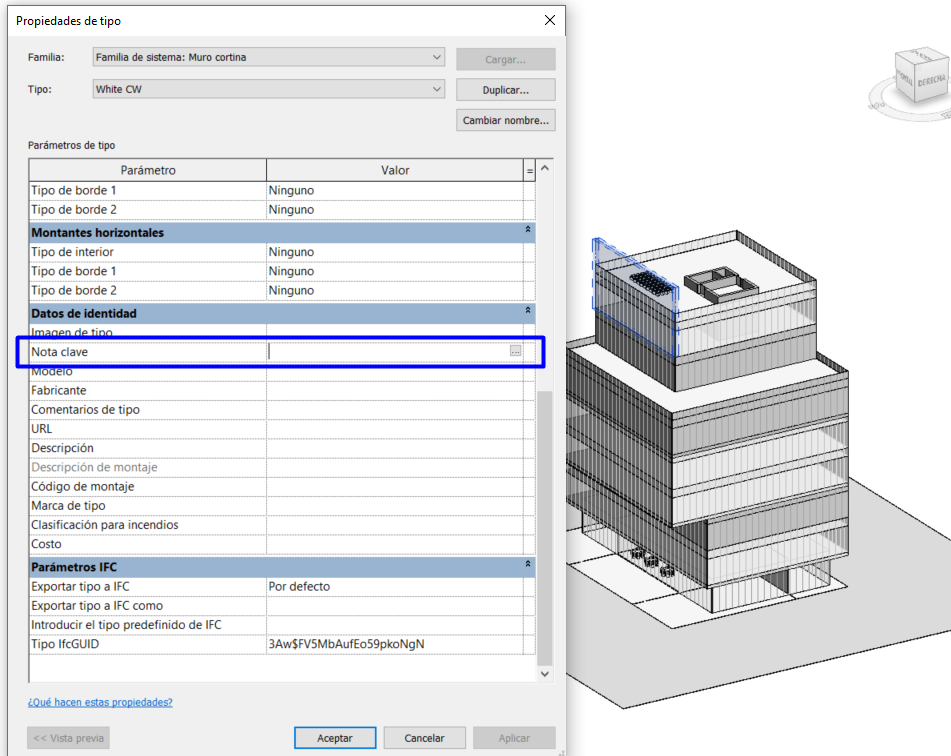Click Ninguno value of Tipo de interior
This screenshot has height=756, width=951.
(395, 252)
